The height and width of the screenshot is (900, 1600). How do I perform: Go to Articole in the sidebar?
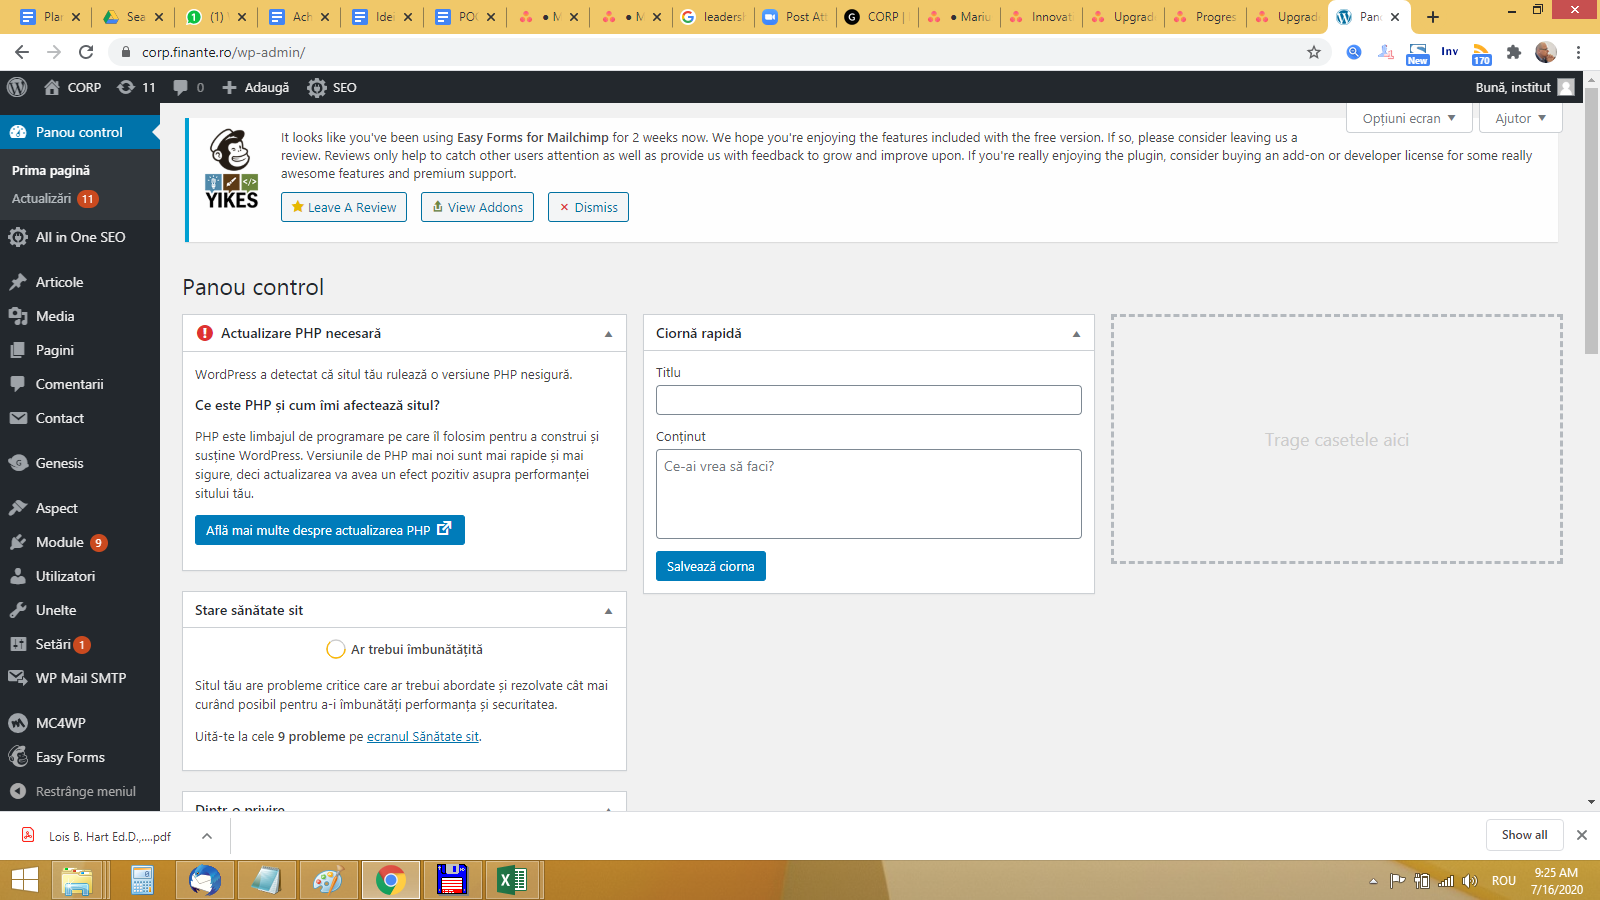click(x=60, y=282)
